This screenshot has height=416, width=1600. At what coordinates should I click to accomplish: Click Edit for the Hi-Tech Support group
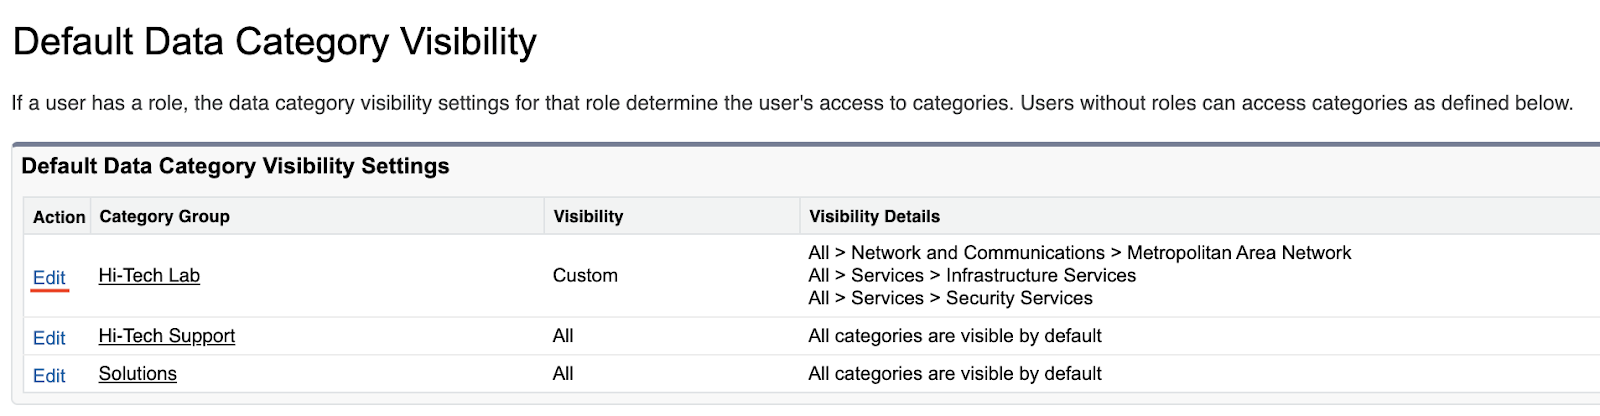49,338
